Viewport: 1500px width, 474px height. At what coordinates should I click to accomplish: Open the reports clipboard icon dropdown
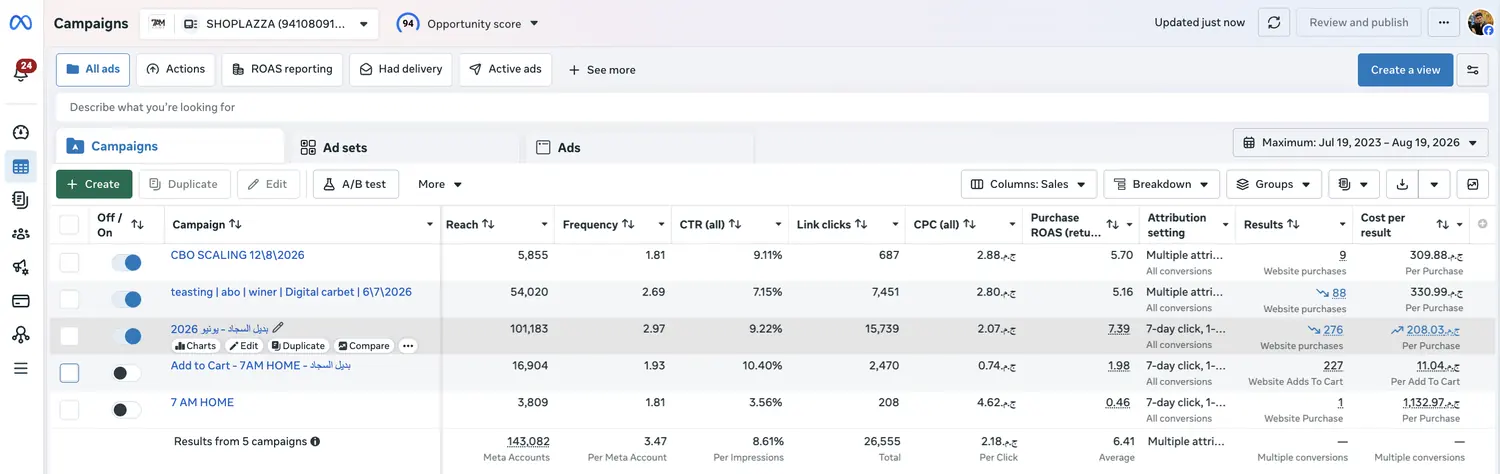(x=1354, y=184)
